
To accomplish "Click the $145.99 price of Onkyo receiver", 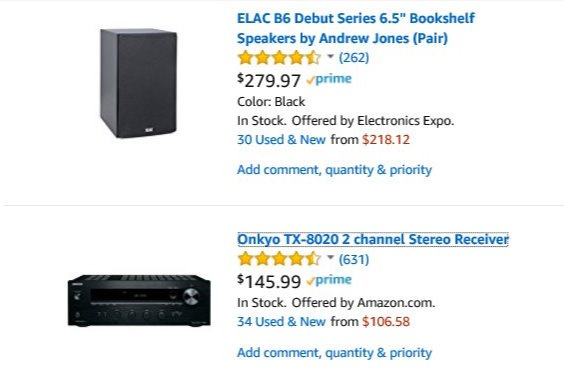I will click(269, 281).
